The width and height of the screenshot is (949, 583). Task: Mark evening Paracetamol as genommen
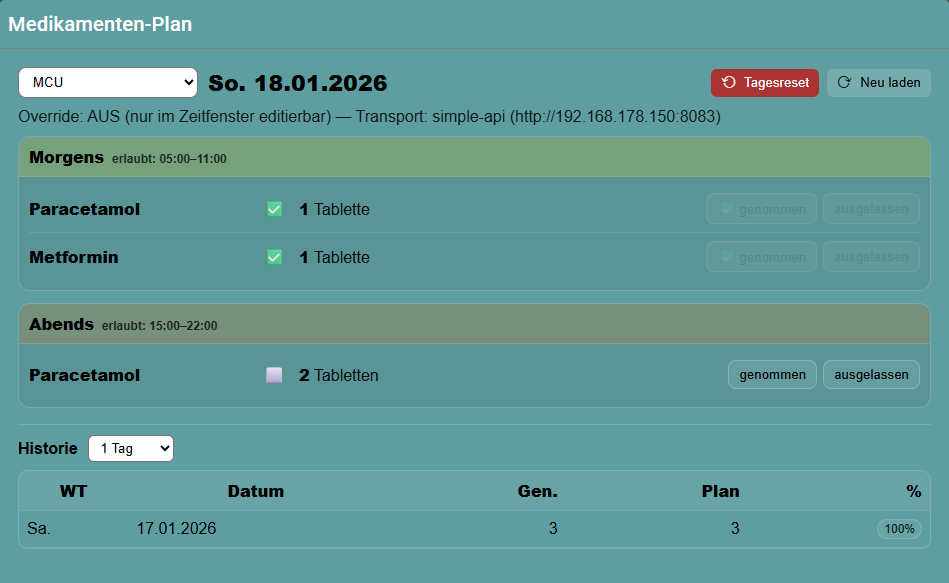pos(772,375)
